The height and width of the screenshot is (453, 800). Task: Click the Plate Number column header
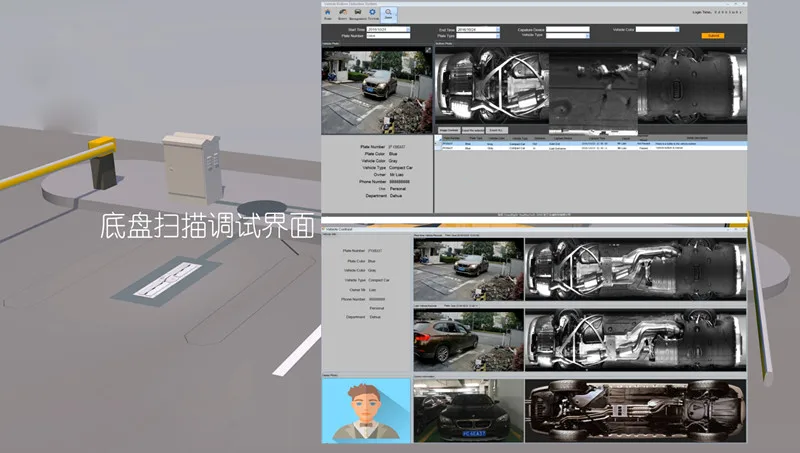[x=452, y=138]
